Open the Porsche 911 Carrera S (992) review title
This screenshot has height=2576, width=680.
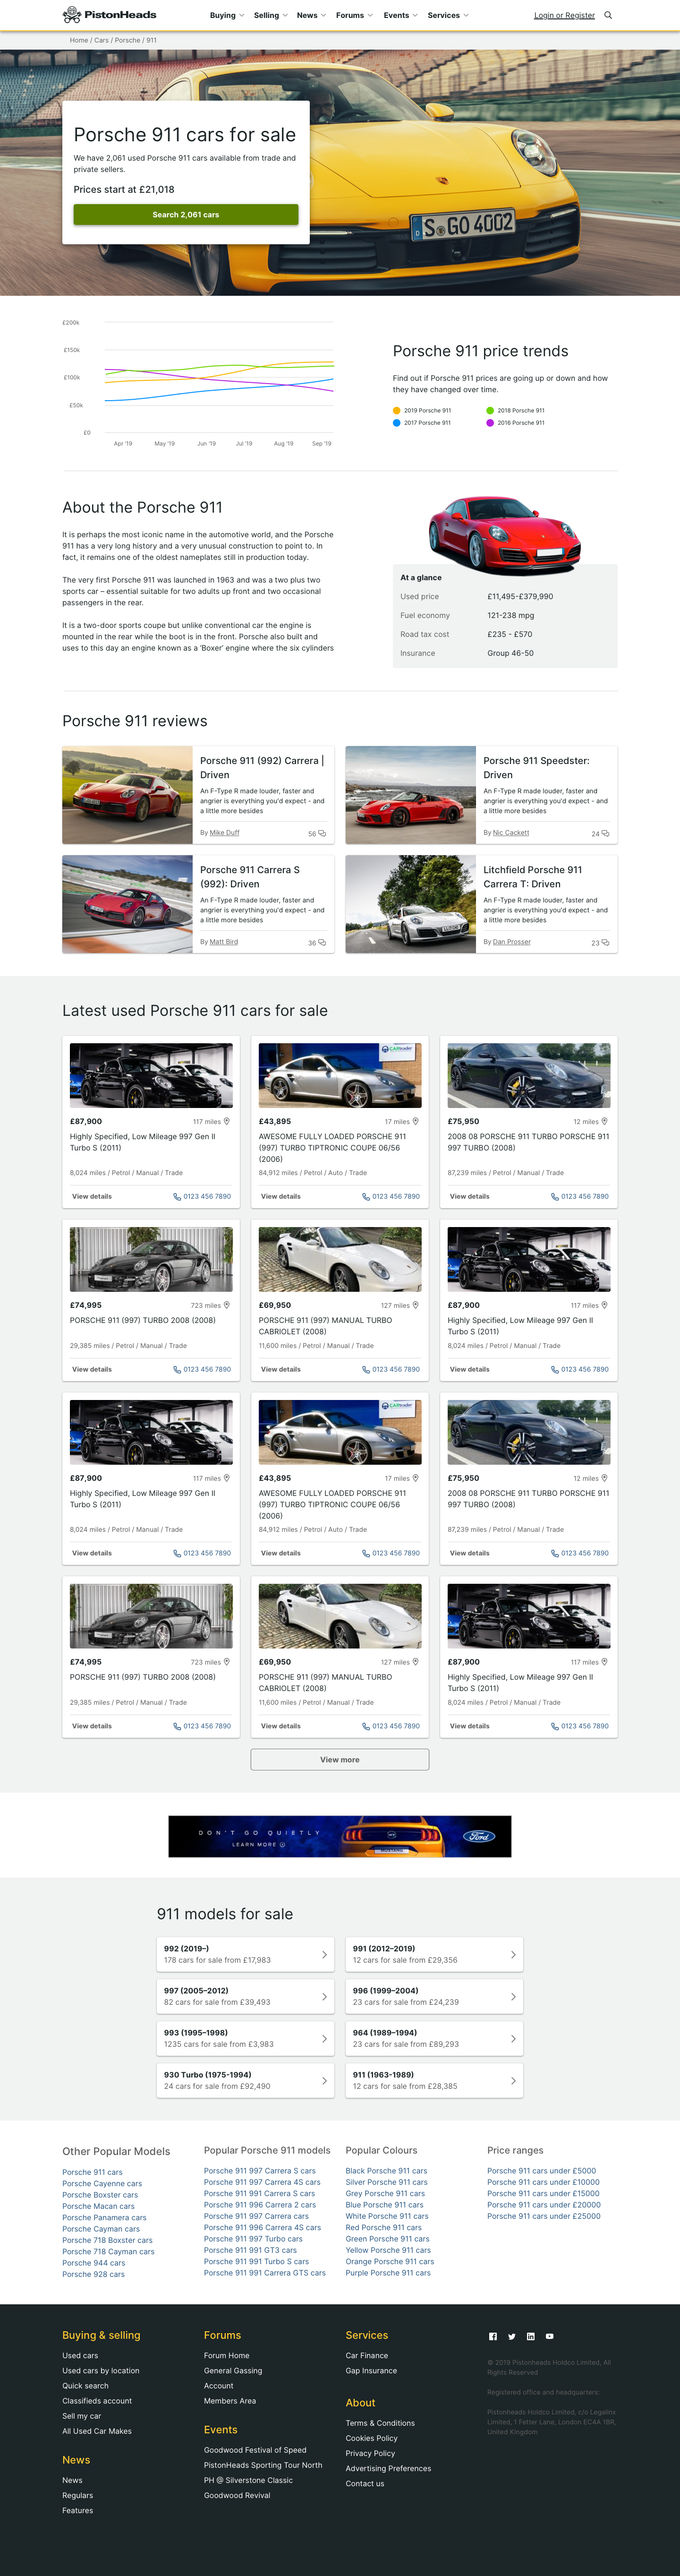click(250, 876)
